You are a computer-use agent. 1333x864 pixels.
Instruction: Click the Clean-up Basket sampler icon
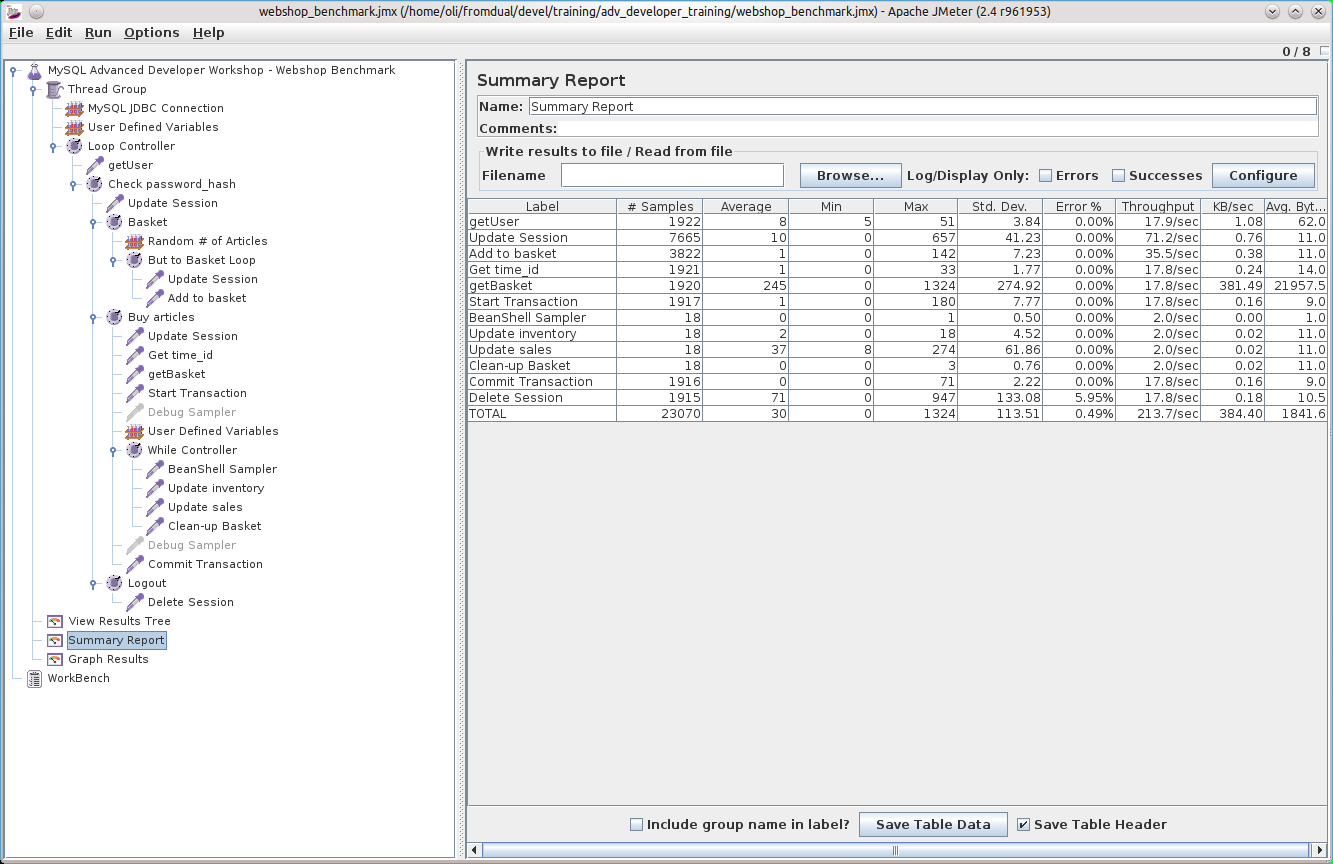[x=155, y=526]
